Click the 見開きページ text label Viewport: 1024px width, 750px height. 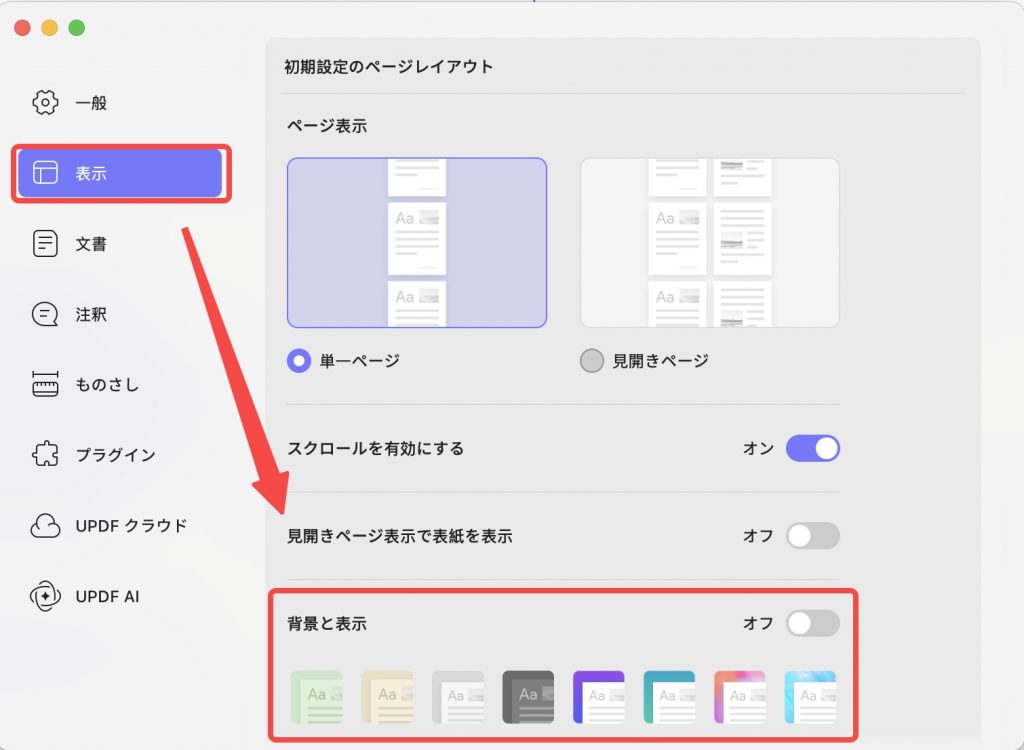pos(660,361)
